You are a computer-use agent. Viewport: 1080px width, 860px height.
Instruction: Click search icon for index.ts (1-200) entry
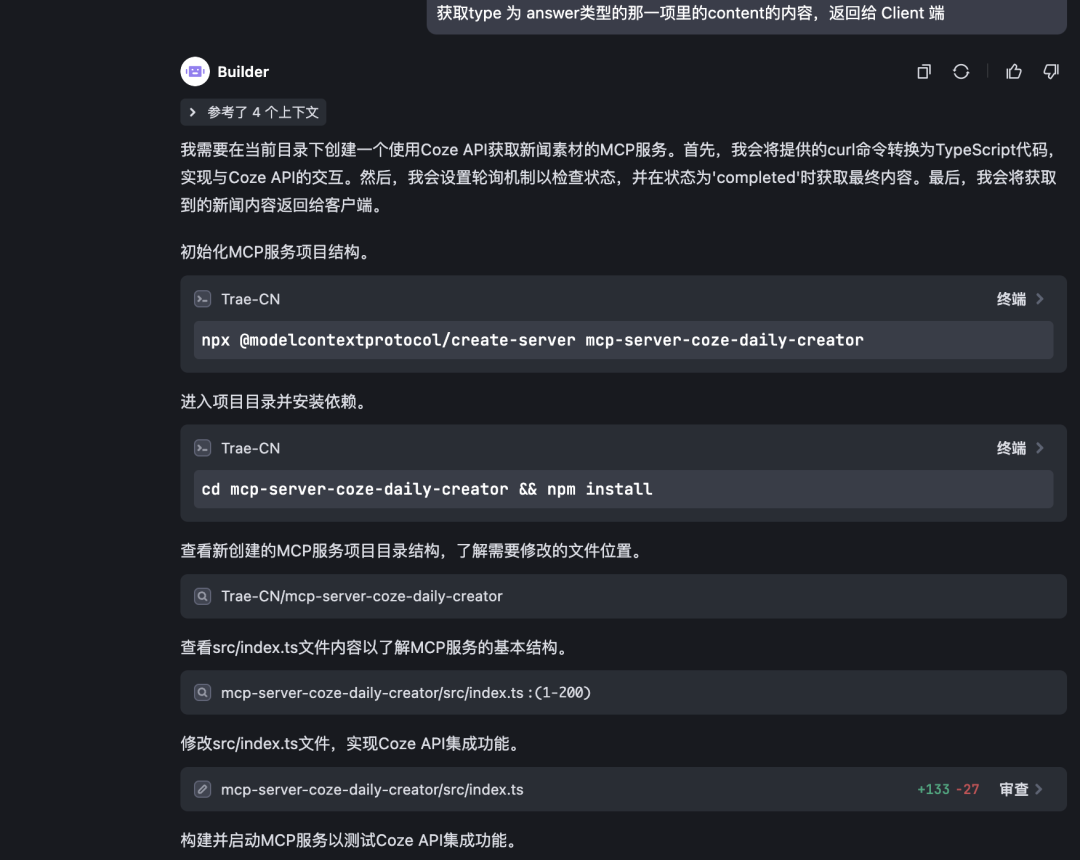pyautogui.click(x=202, y=693)
